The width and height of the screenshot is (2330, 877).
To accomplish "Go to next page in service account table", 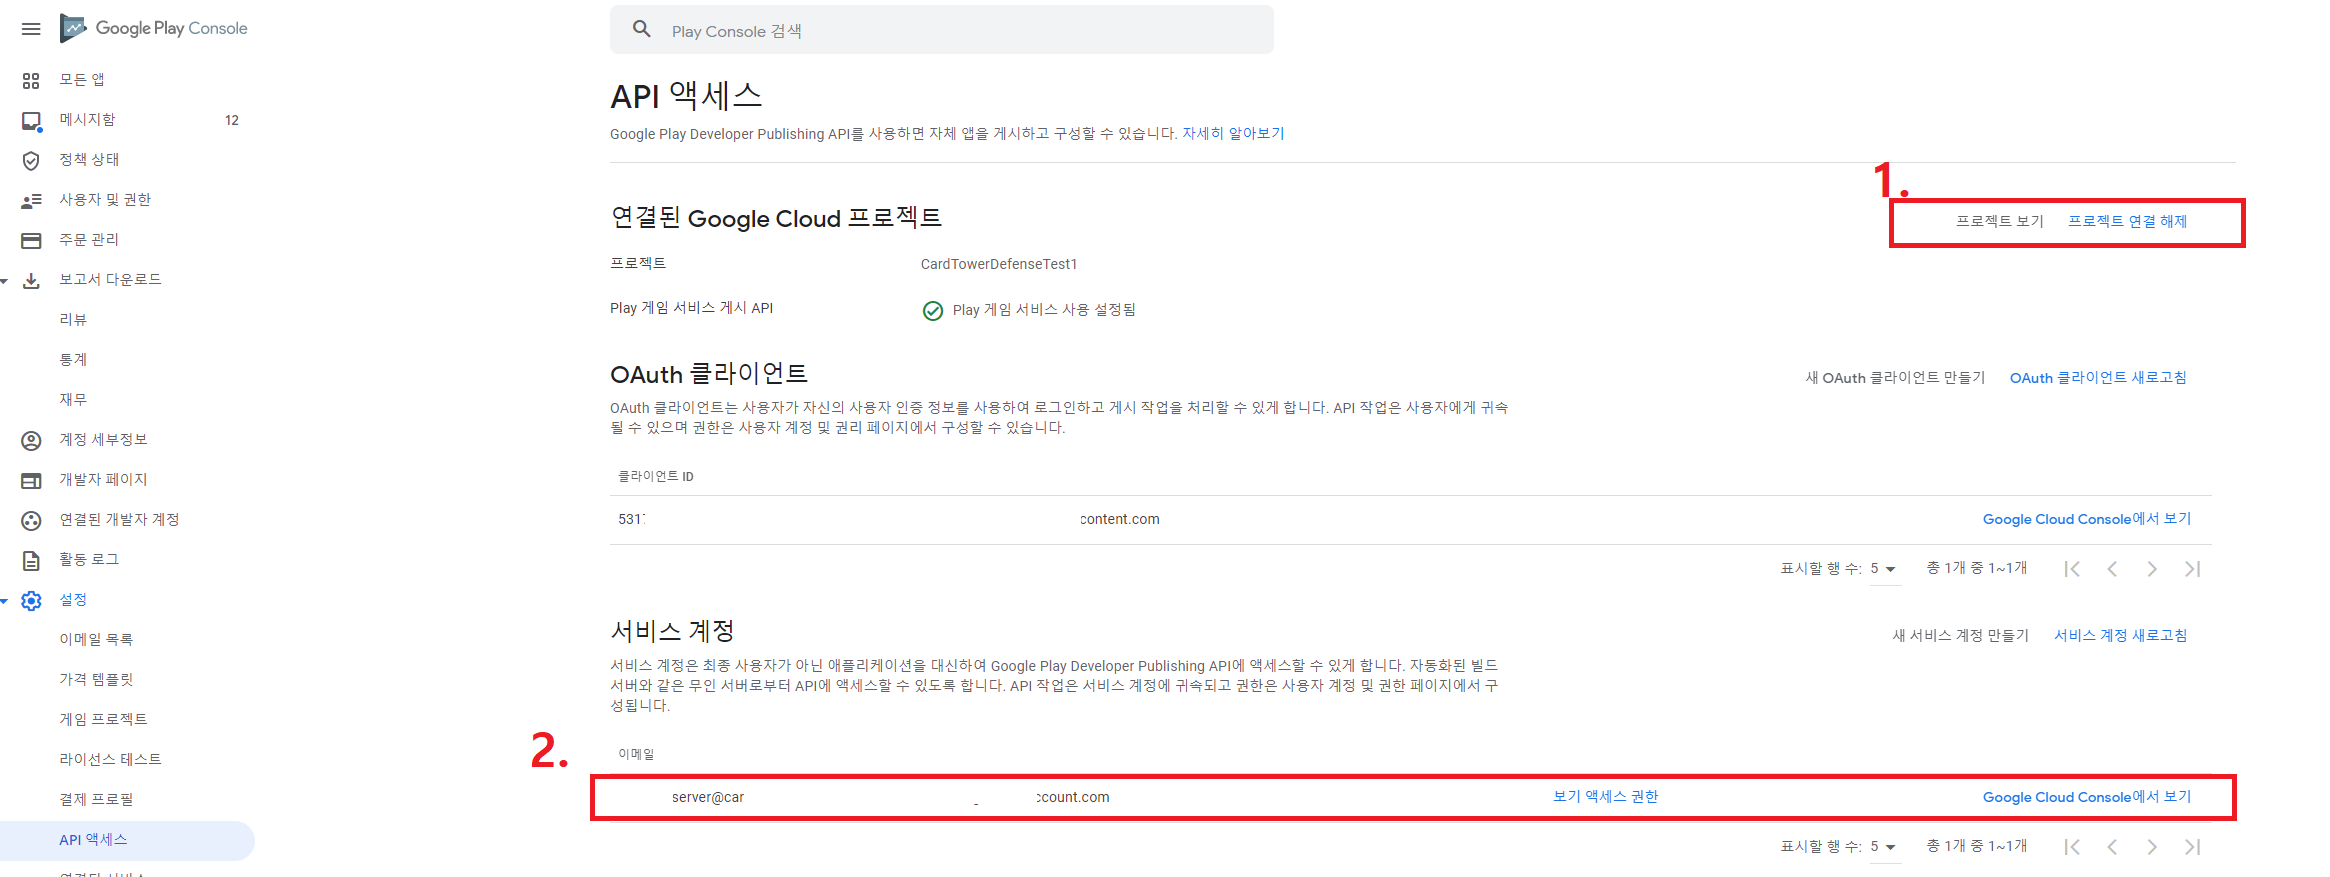I will coord(2152,847).
